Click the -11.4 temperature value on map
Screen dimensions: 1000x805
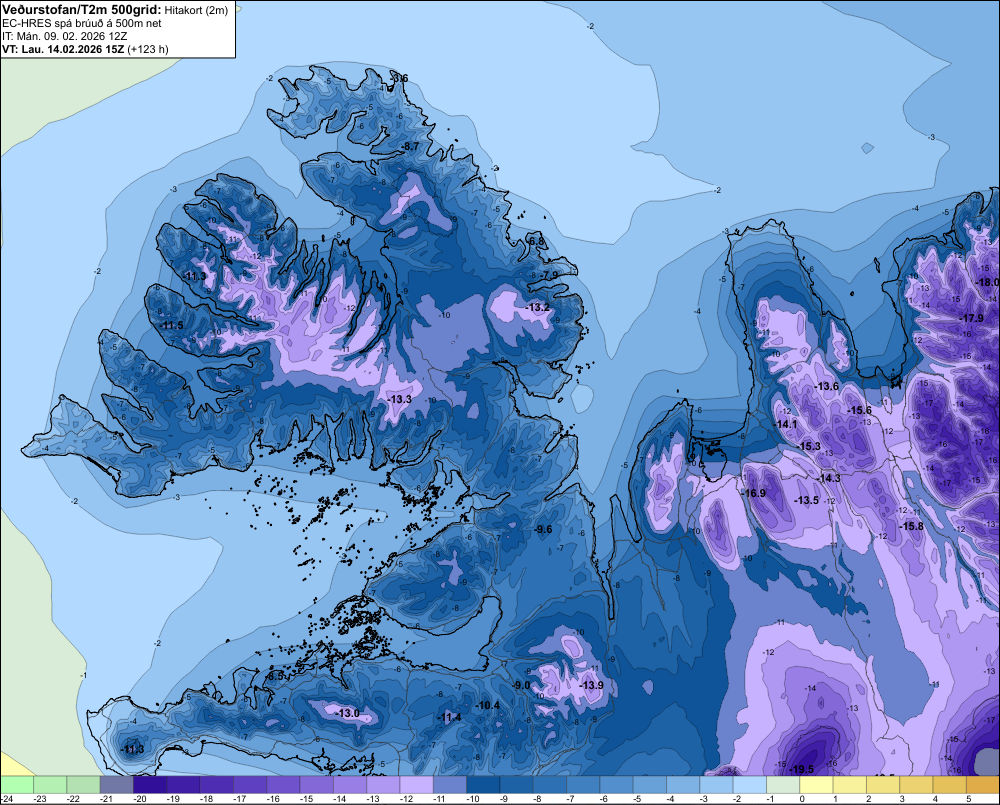449,718
